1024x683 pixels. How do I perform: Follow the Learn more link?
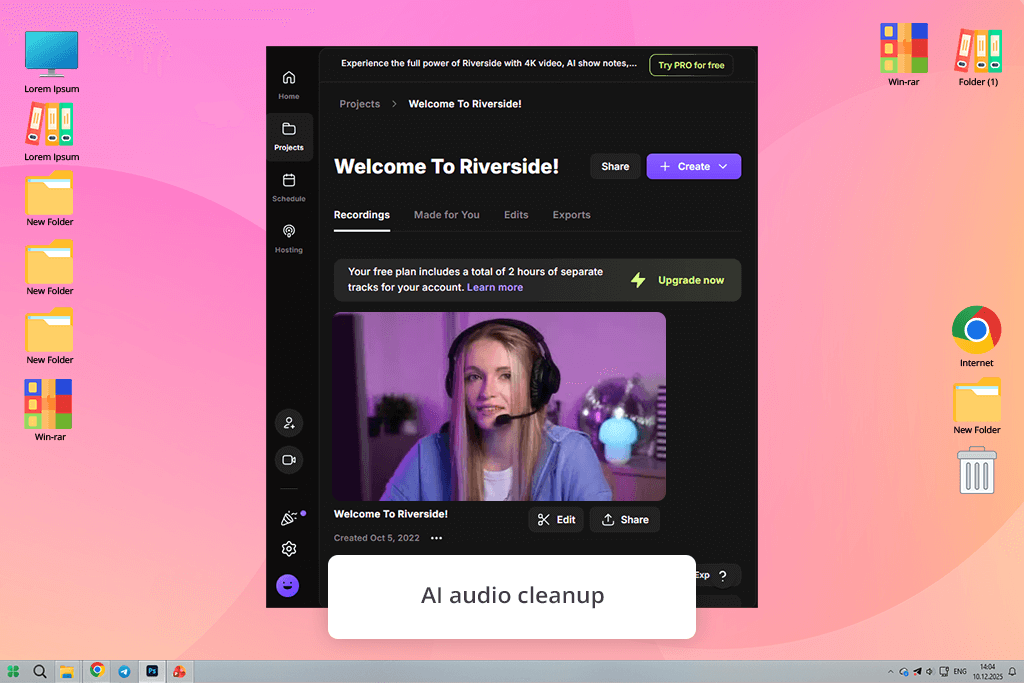[495, 287]
